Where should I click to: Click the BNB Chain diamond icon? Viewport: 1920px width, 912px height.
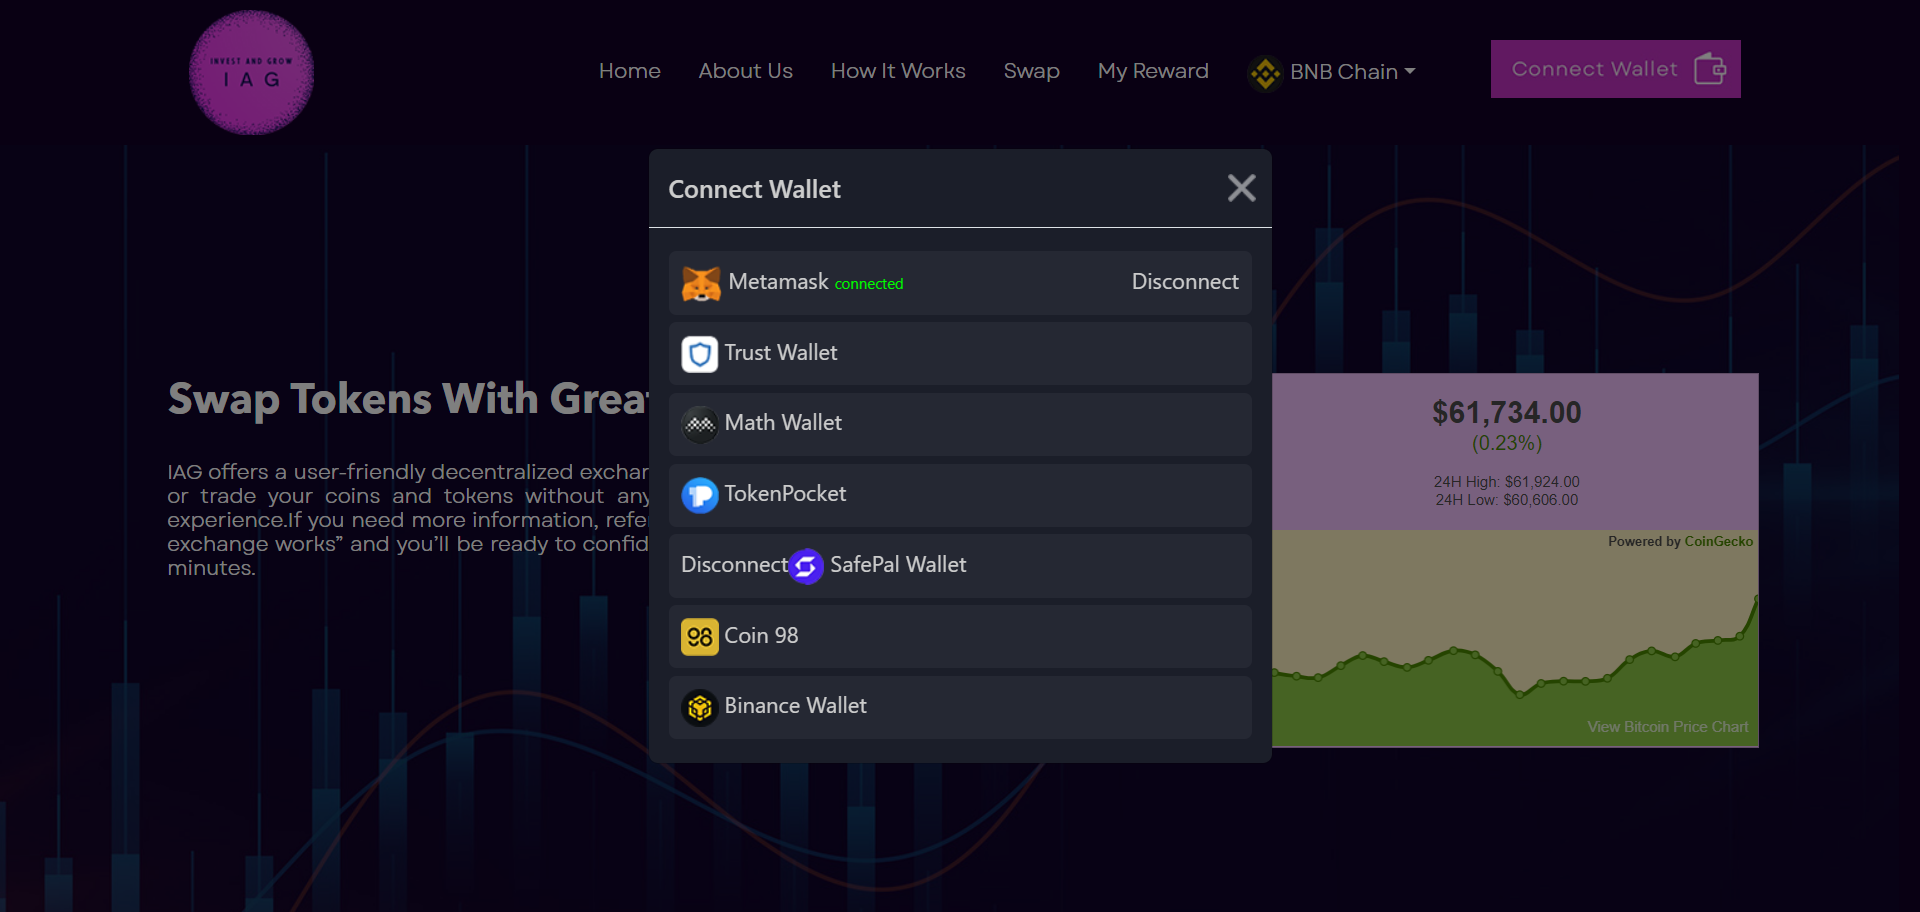(1265, 72)
